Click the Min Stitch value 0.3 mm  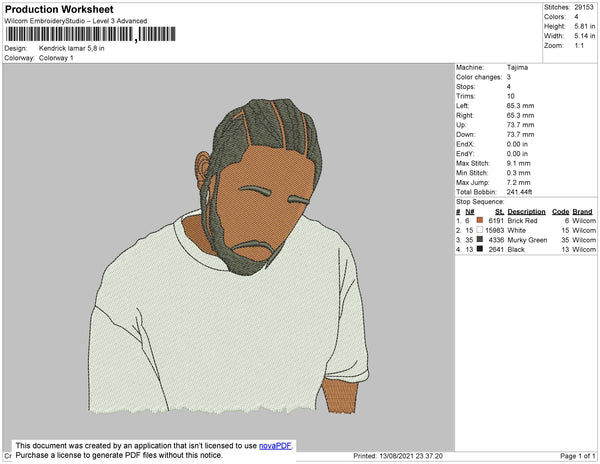pos(518,173)
